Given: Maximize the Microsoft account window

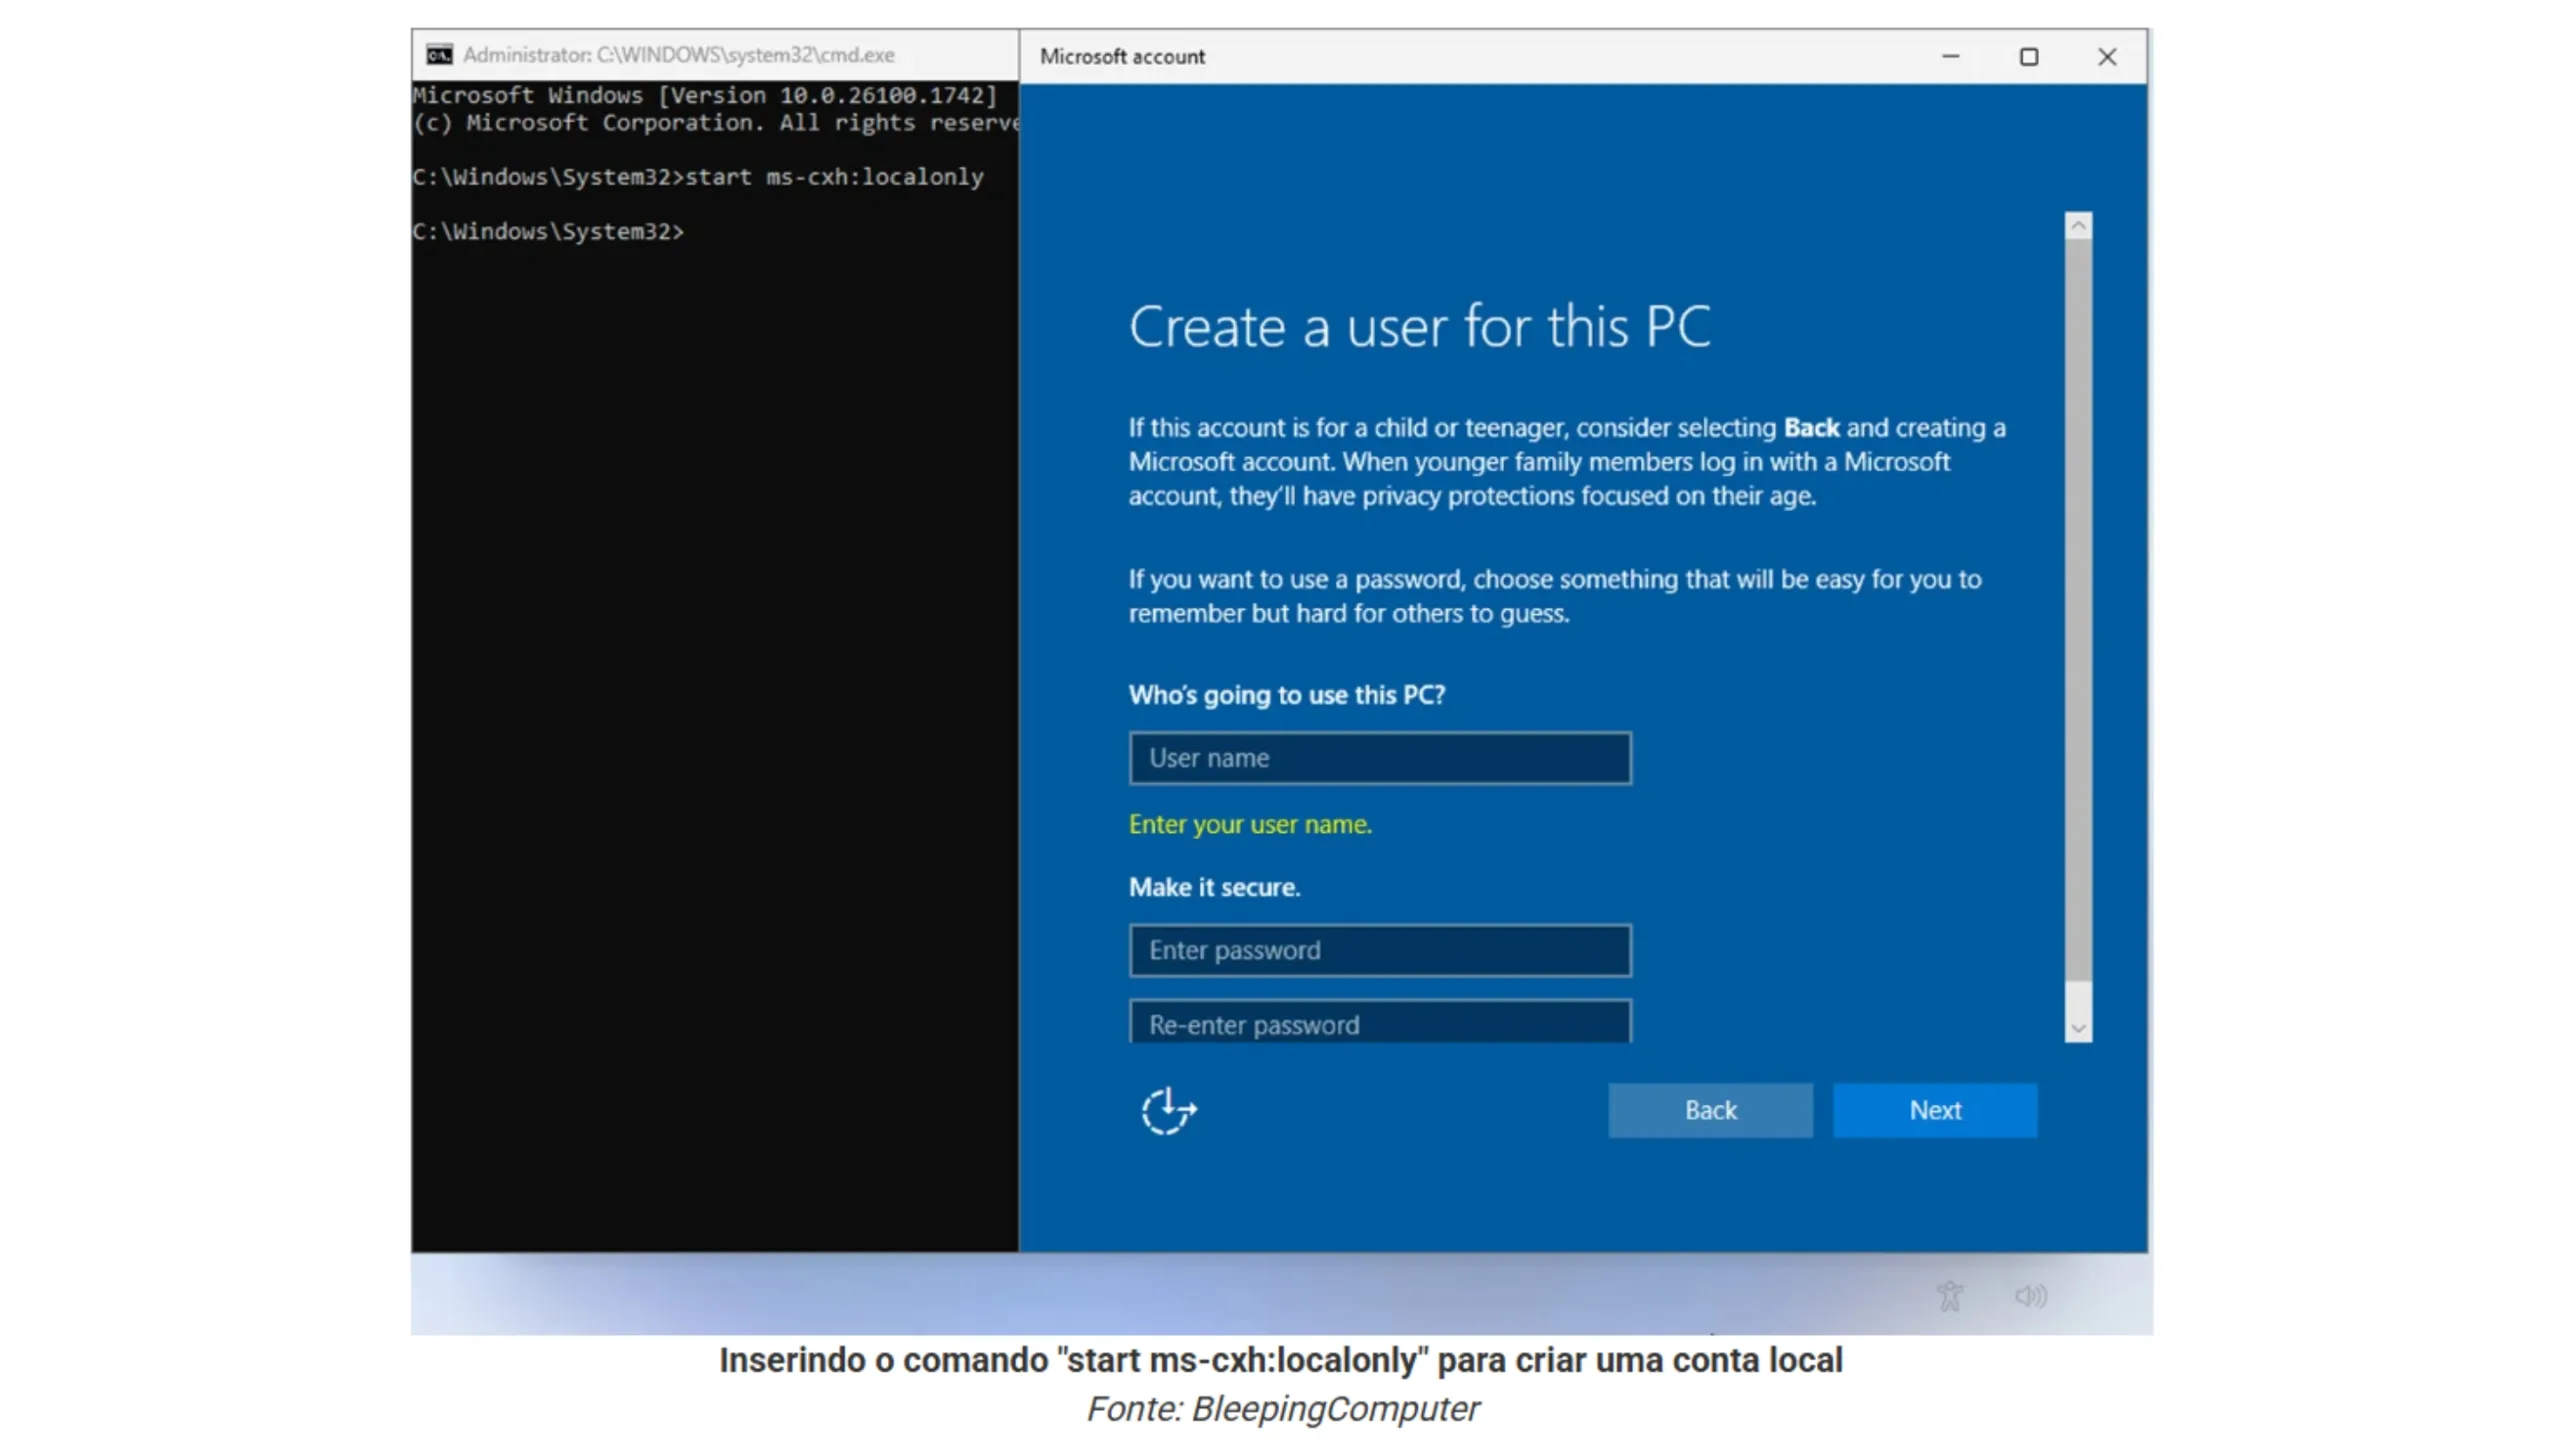Looking at the screenshot, I should [x=2028, y=56].
